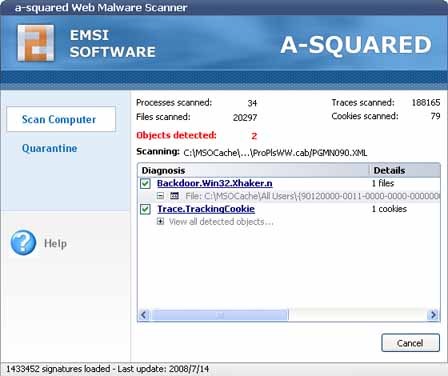Screen dimensions: 448x376
Task: Click the horizontal scrollbar thumb
Action: [x=220, y=315]
